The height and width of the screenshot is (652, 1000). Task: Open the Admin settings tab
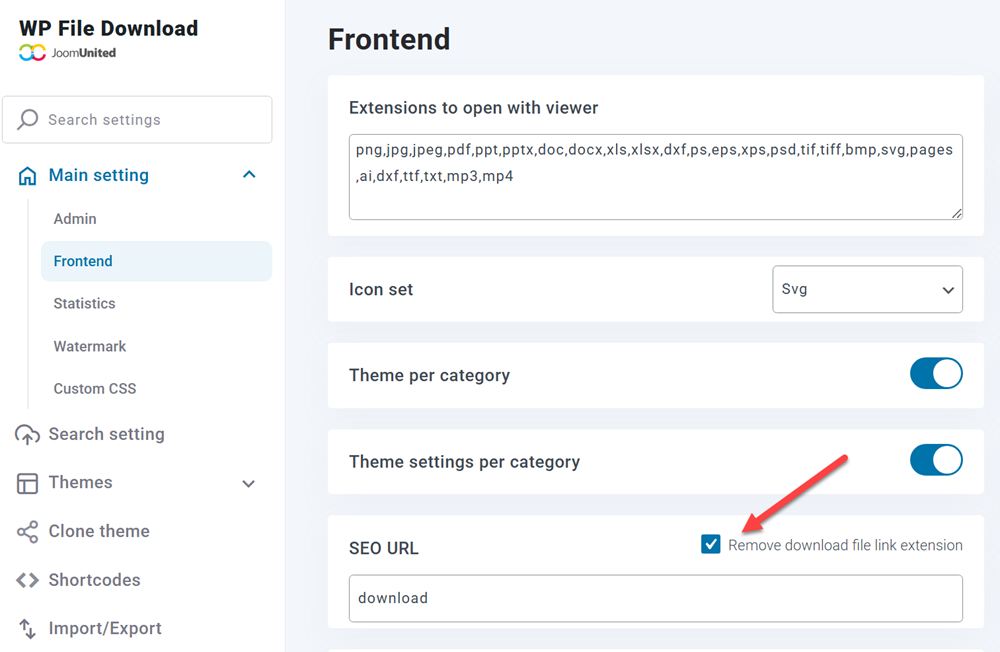coord(75,219)
